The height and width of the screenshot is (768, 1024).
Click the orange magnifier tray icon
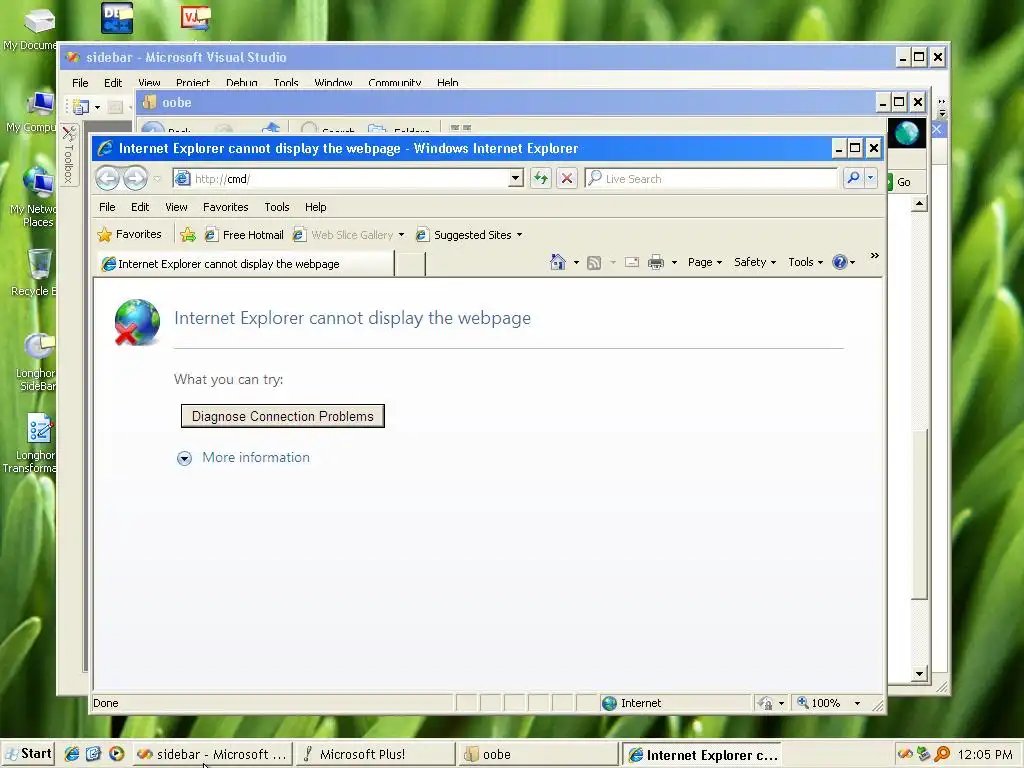[942, 754]
